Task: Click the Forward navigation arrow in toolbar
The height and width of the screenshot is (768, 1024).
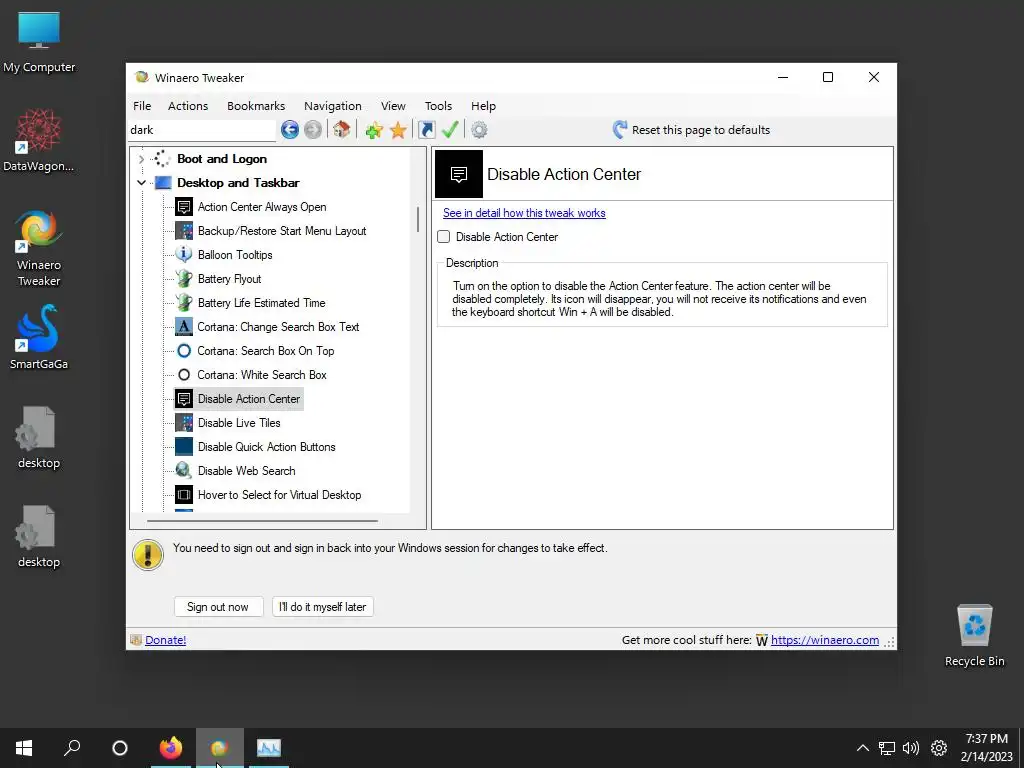Action: click(x=313, y=130)
